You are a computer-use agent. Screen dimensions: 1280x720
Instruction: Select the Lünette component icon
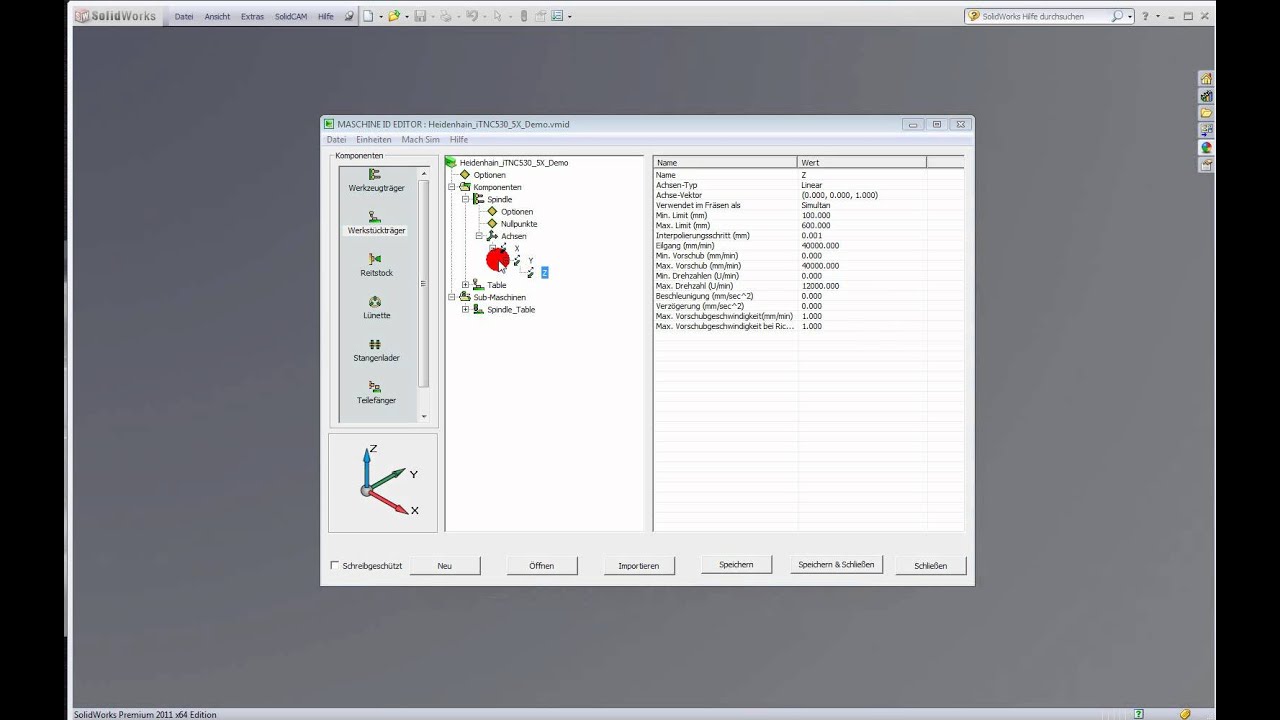(x=375, y=301)
